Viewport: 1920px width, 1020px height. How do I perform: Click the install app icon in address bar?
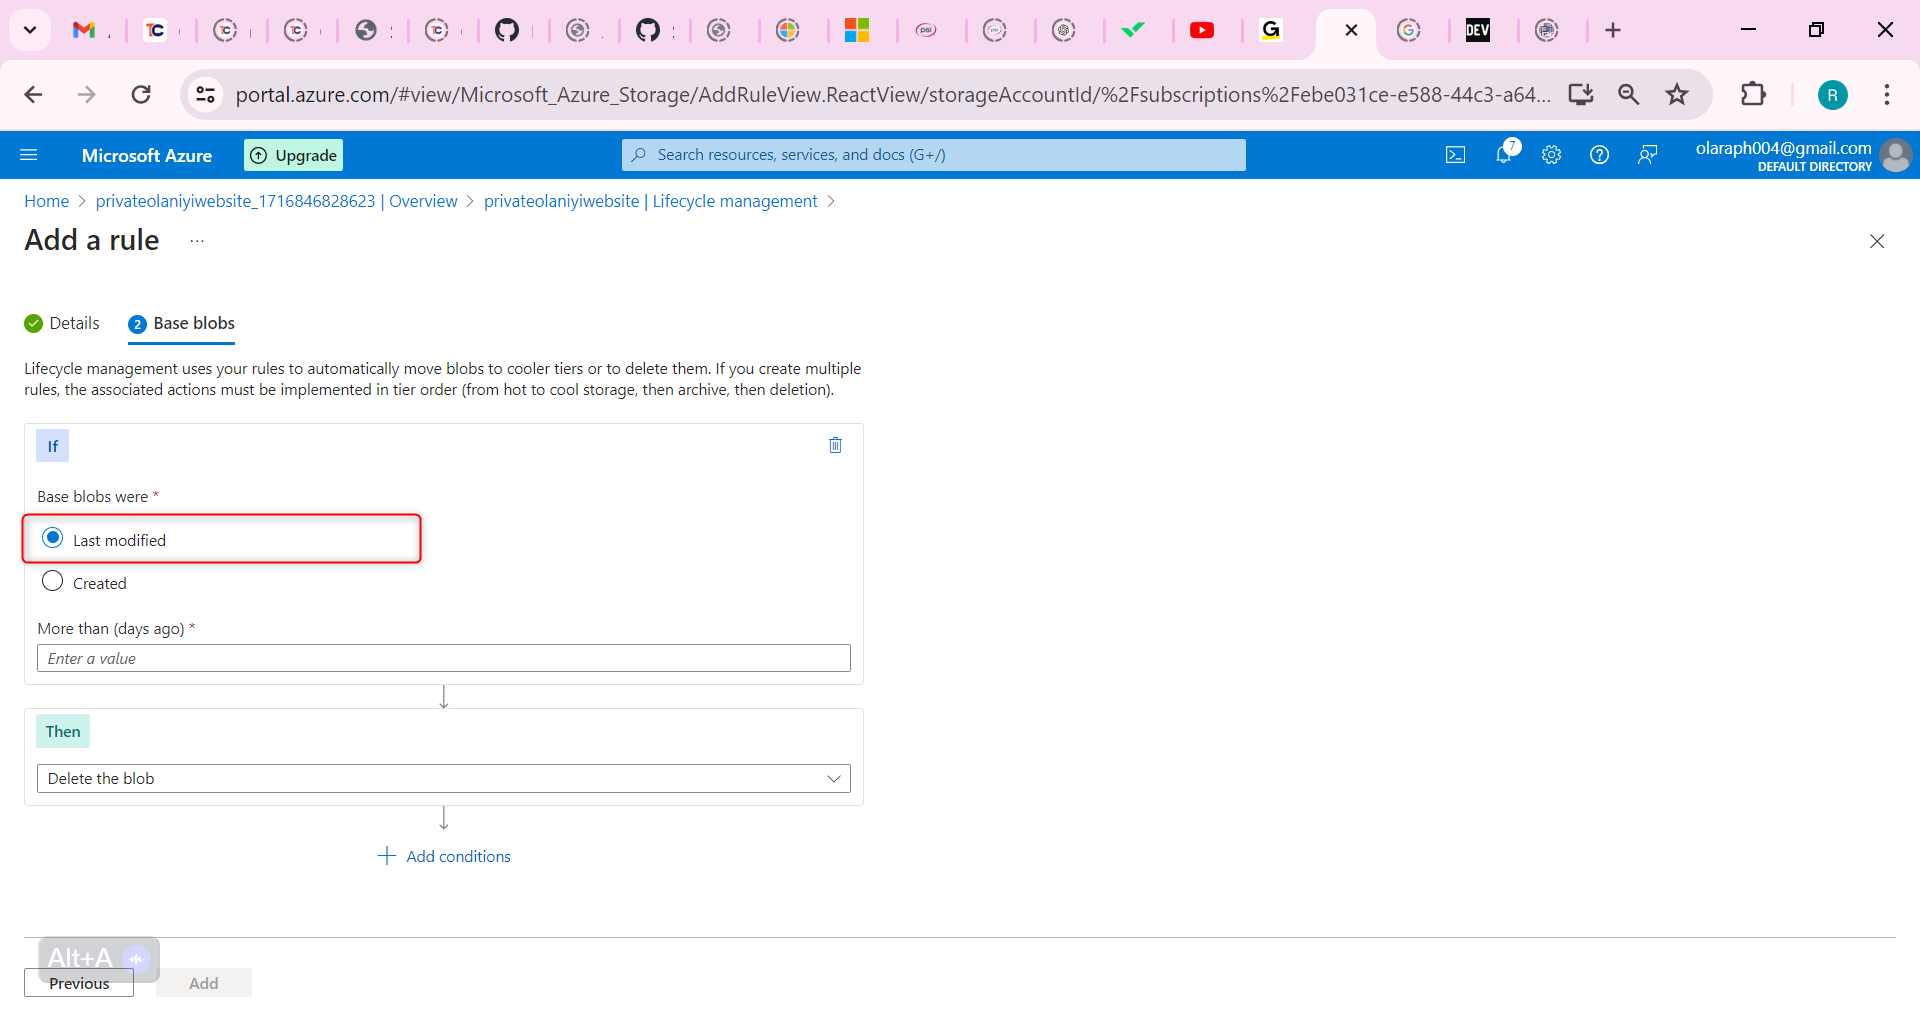pos(1580,95)
